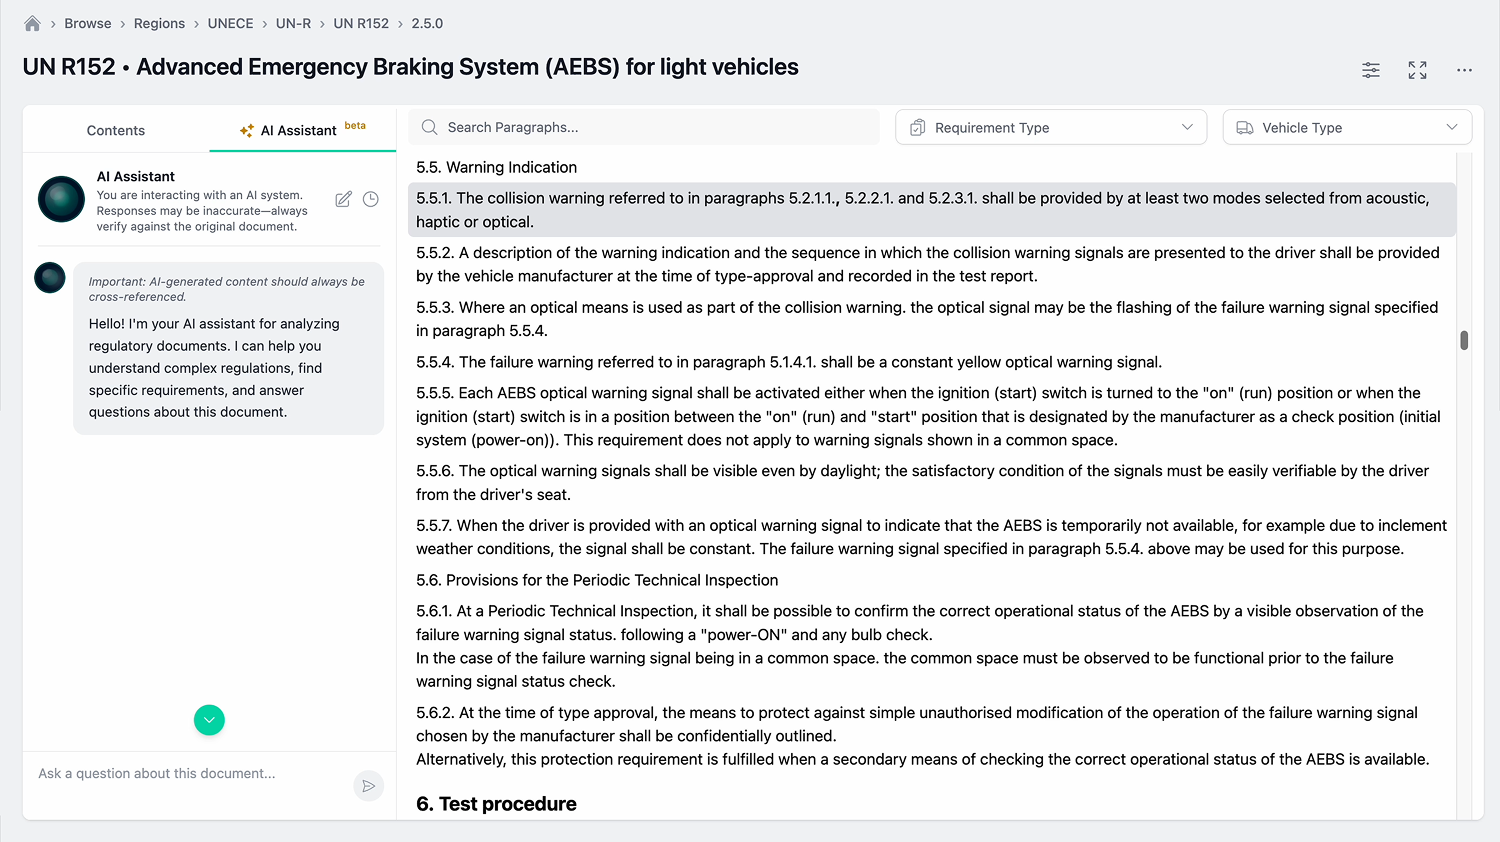View chat history using the clock icon
This screenshot has height=842, width=1500.
371,199
